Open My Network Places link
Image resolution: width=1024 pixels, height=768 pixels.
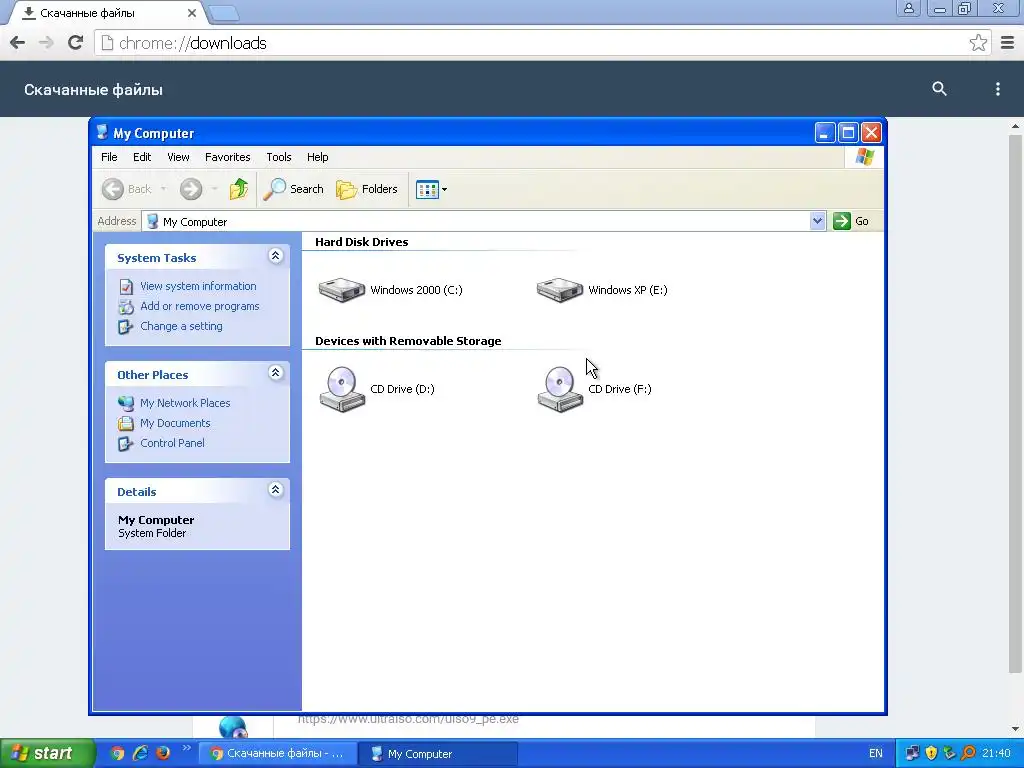185,404
